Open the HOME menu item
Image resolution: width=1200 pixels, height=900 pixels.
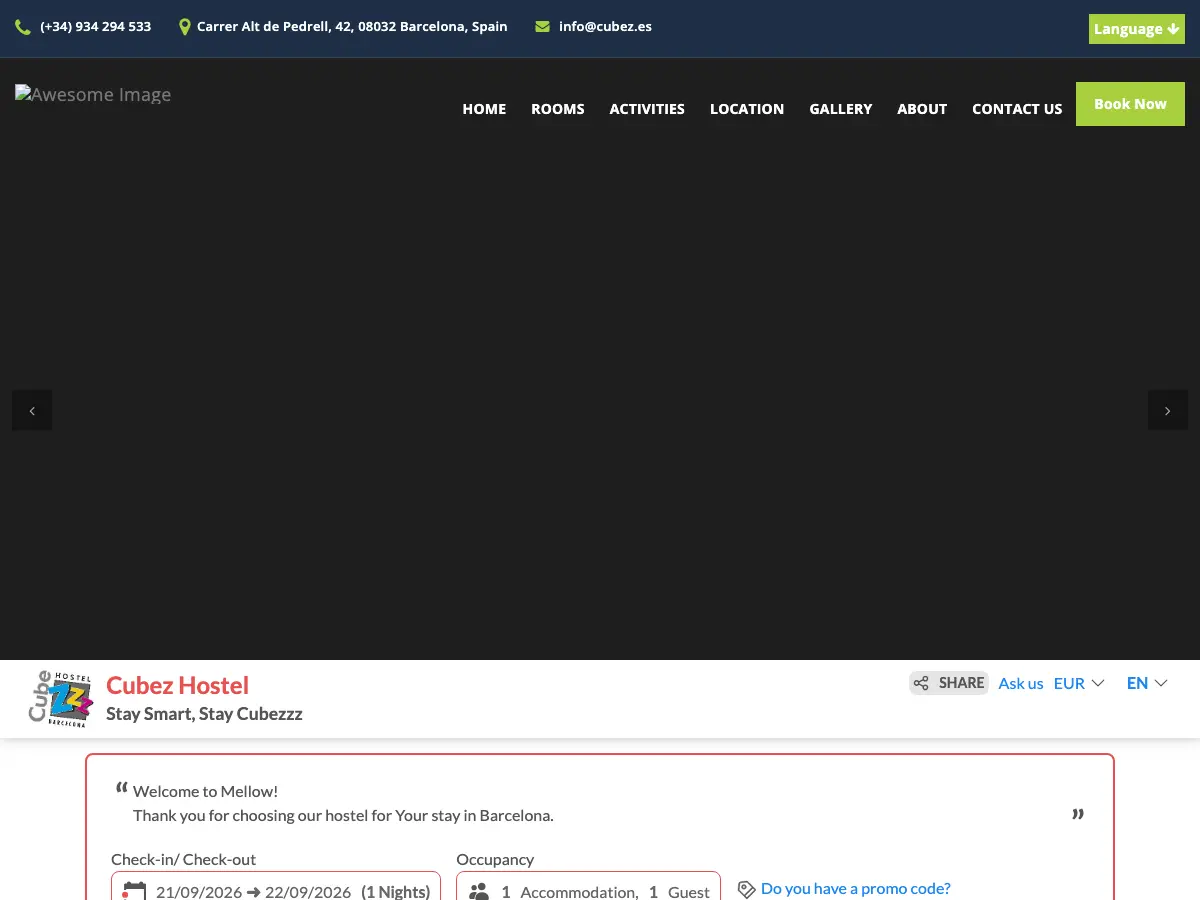484,109
